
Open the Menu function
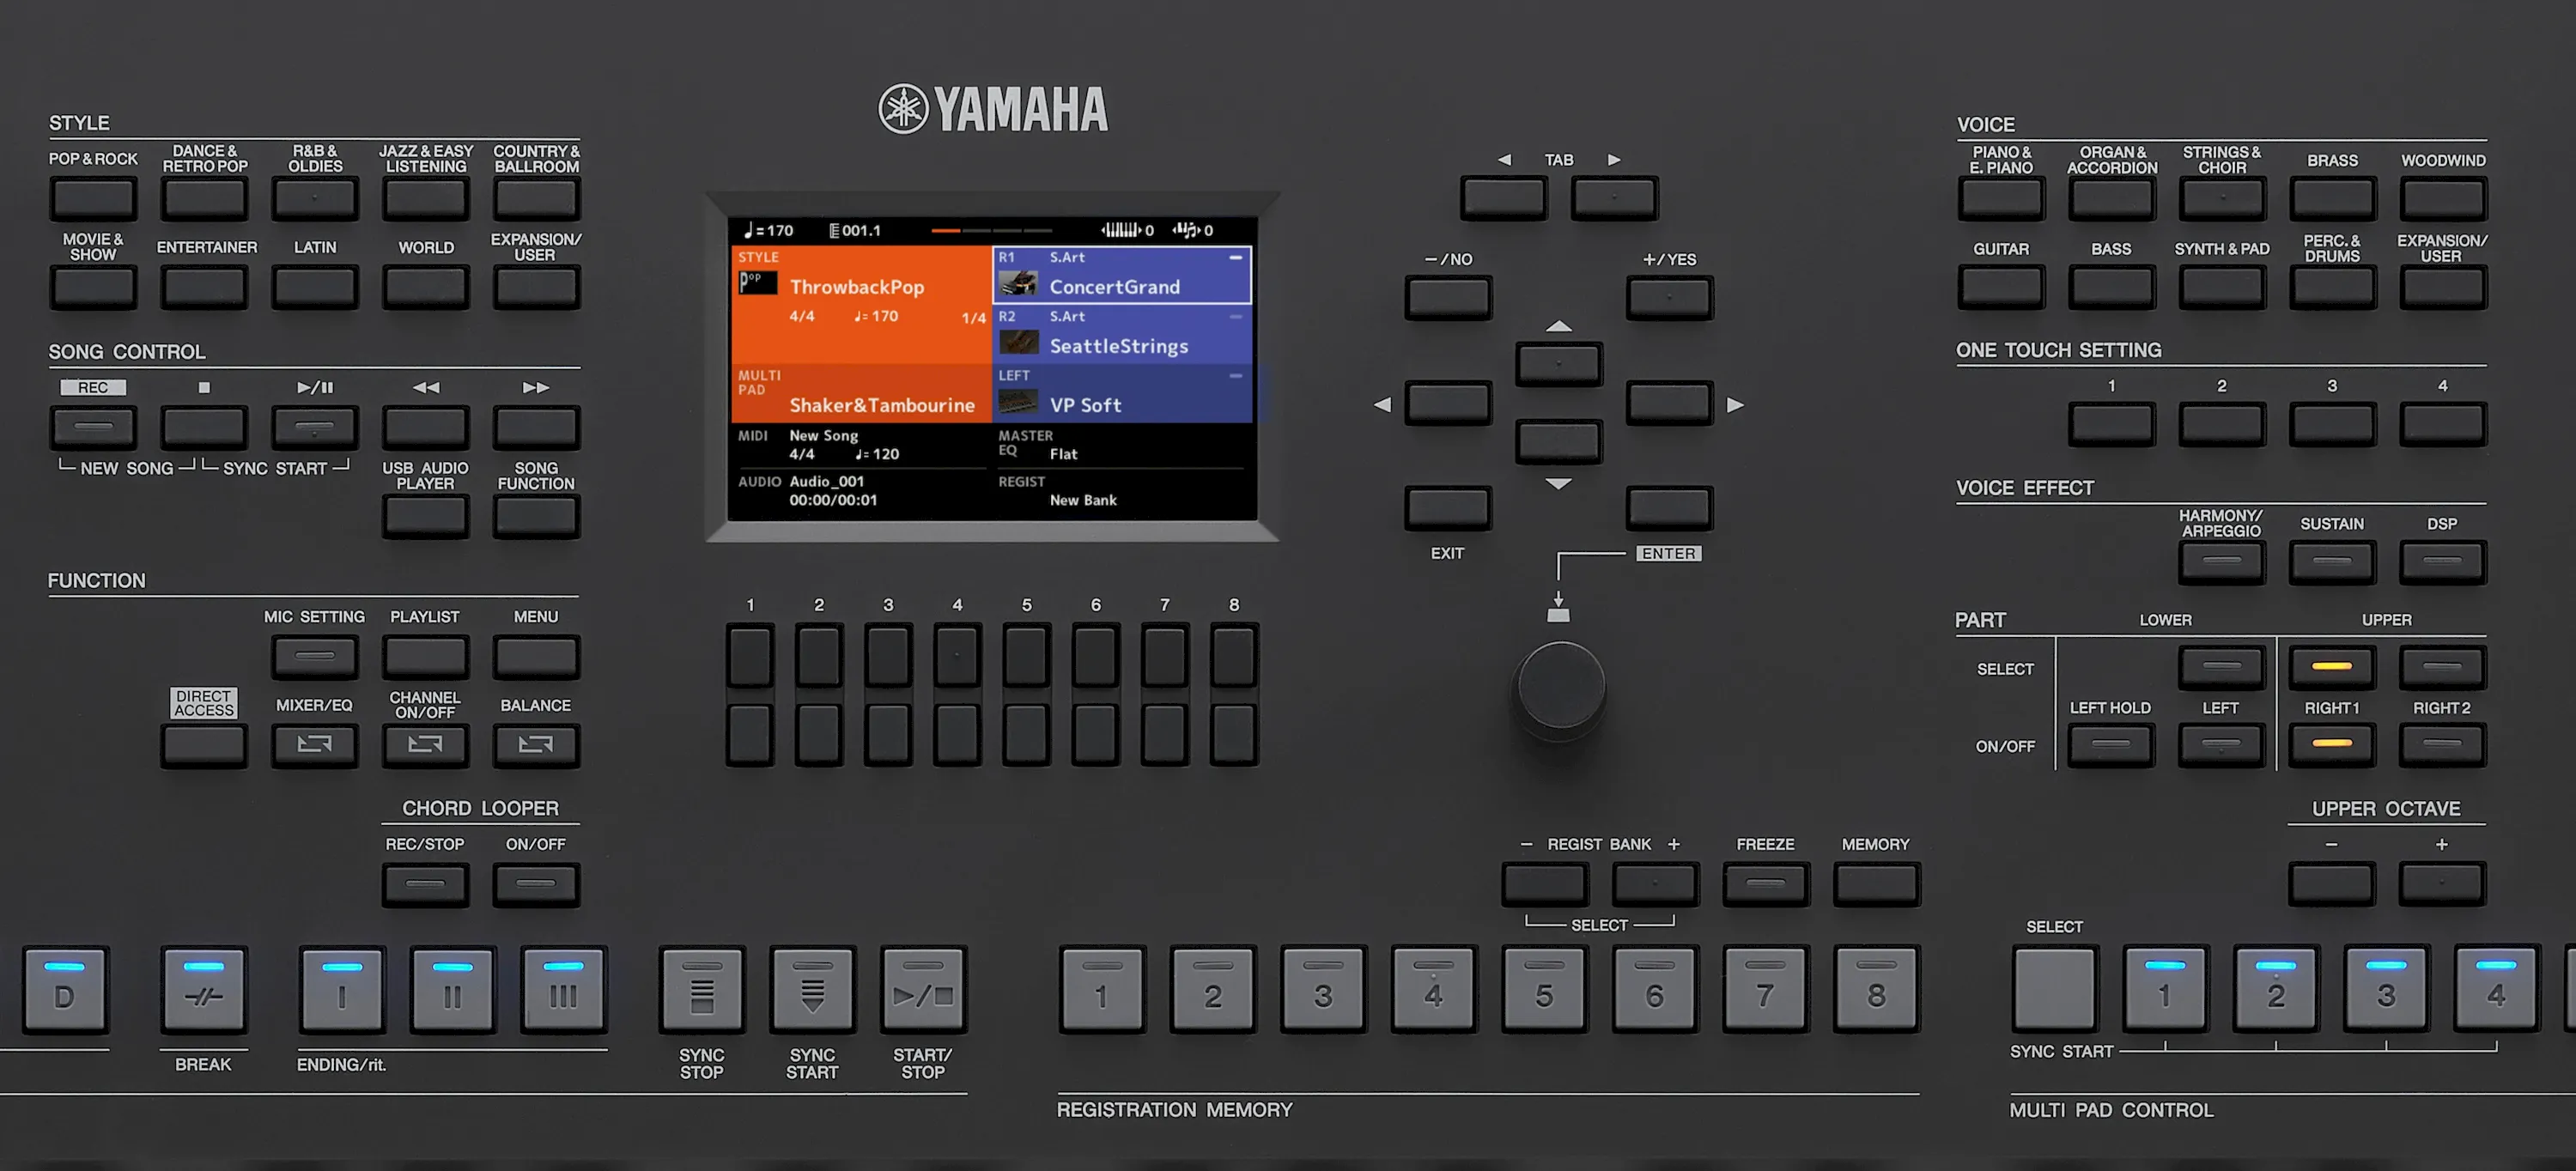[536, 657]
